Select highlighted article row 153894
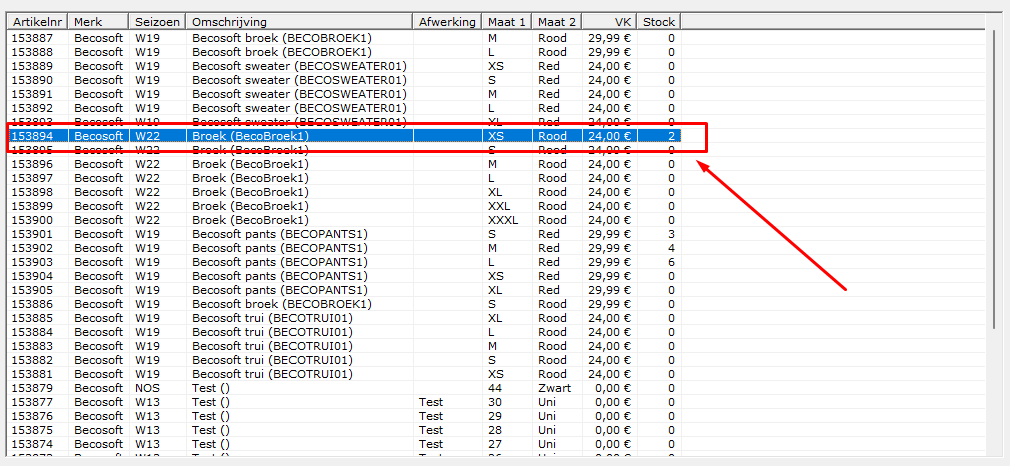 (344, 136)
